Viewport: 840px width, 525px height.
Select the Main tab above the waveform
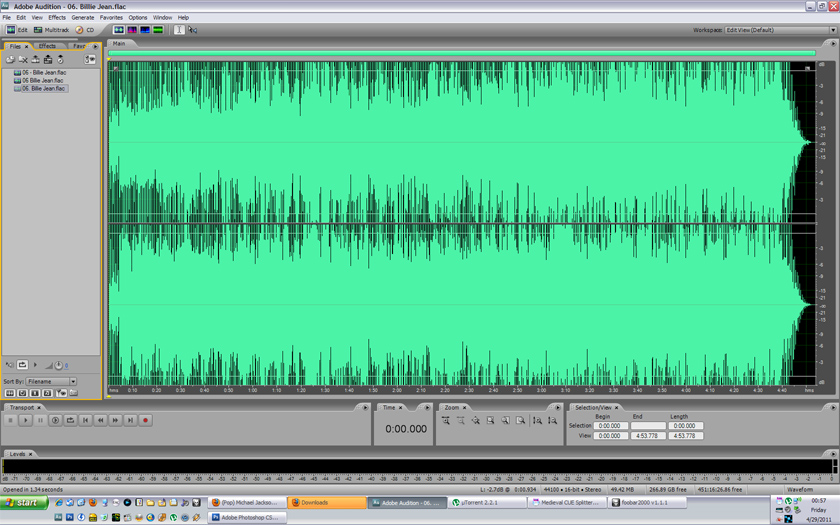pyautogui.click(x=118, y=43)
